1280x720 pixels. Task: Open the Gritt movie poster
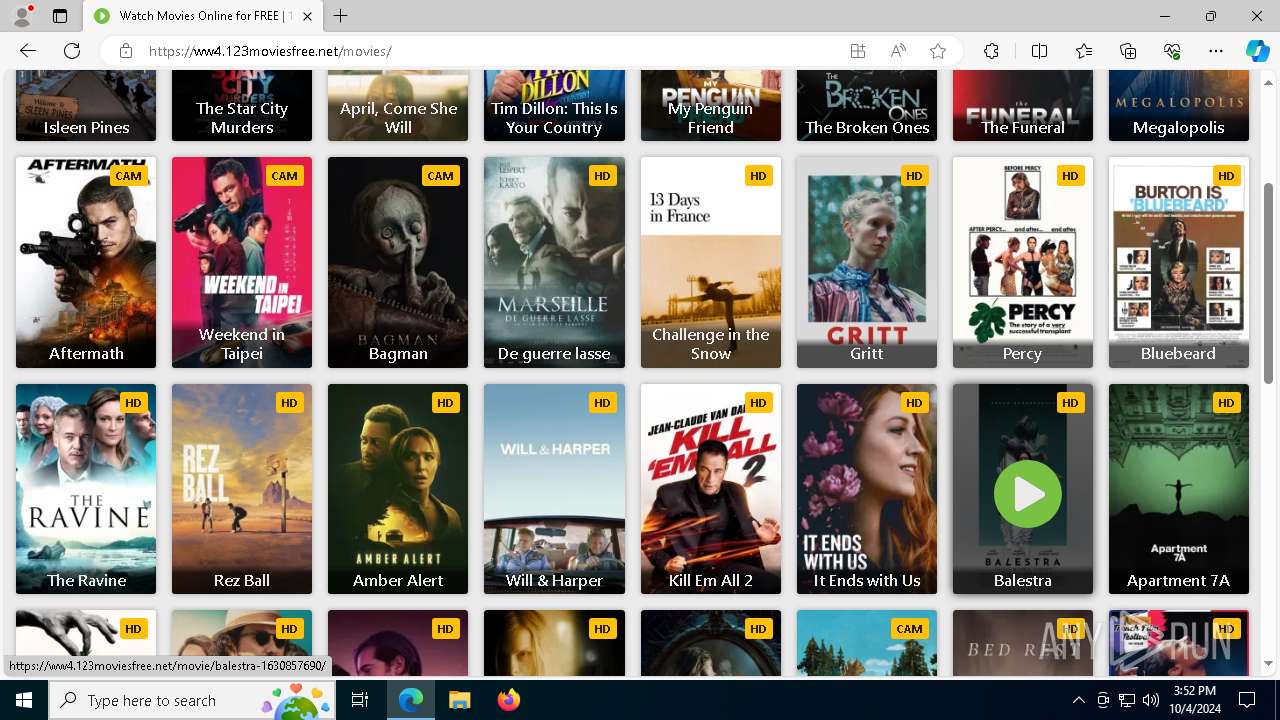pos(867,262)
